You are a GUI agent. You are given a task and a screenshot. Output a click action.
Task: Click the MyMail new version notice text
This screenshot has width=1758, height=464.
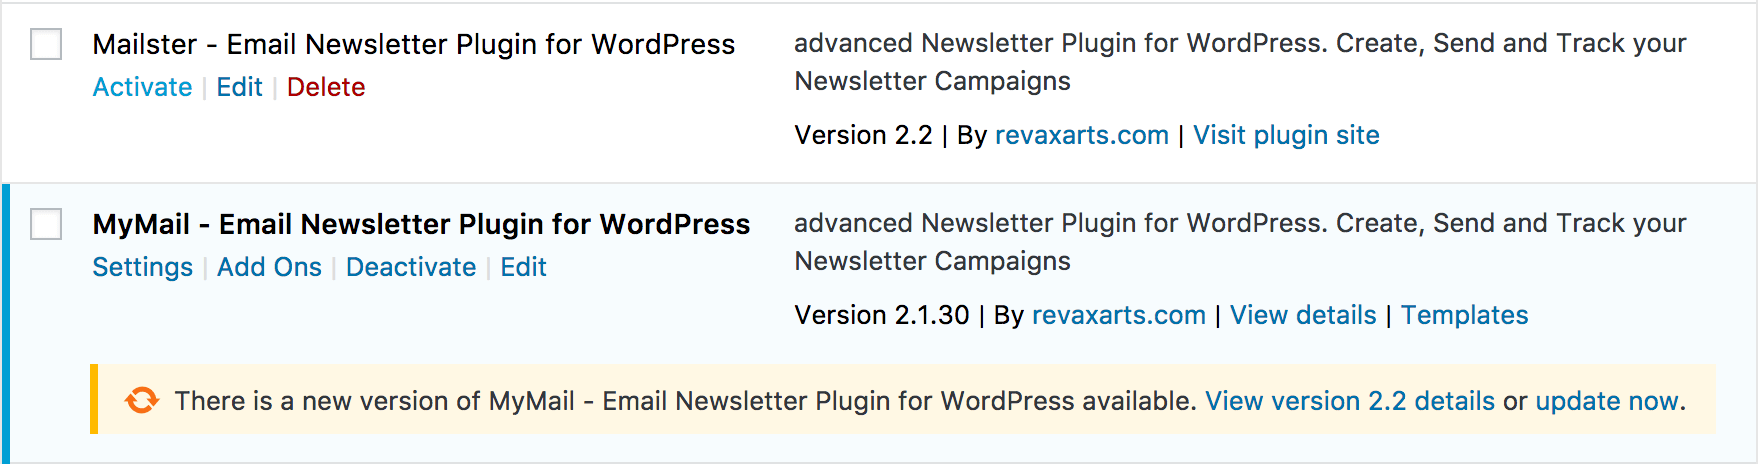click(685, 401)
